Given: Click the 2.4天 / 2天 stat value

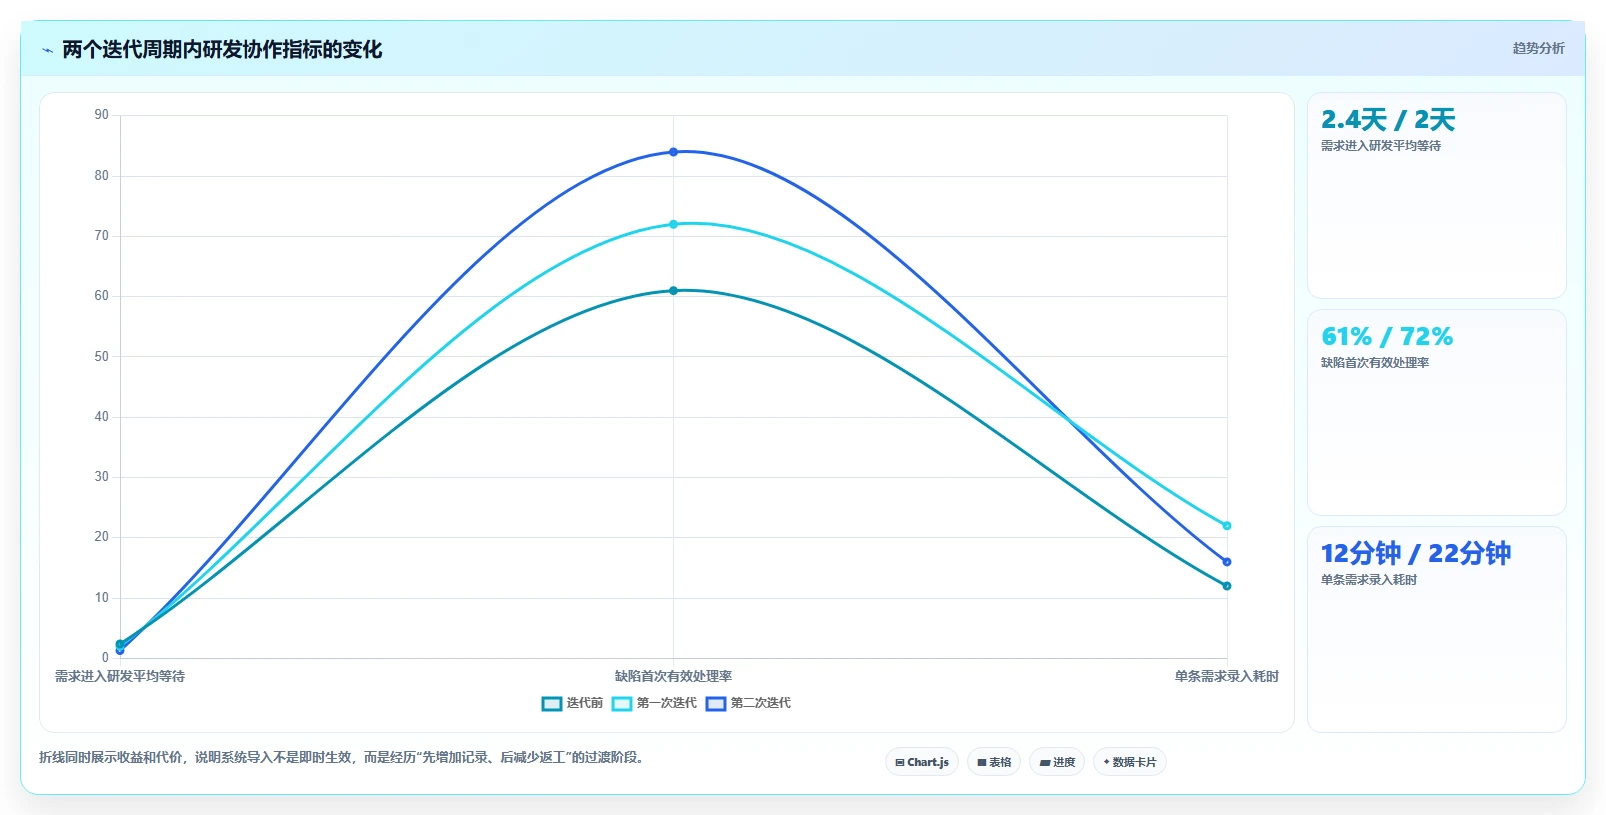Looking at the screenshot, I should coord(1388,120).
